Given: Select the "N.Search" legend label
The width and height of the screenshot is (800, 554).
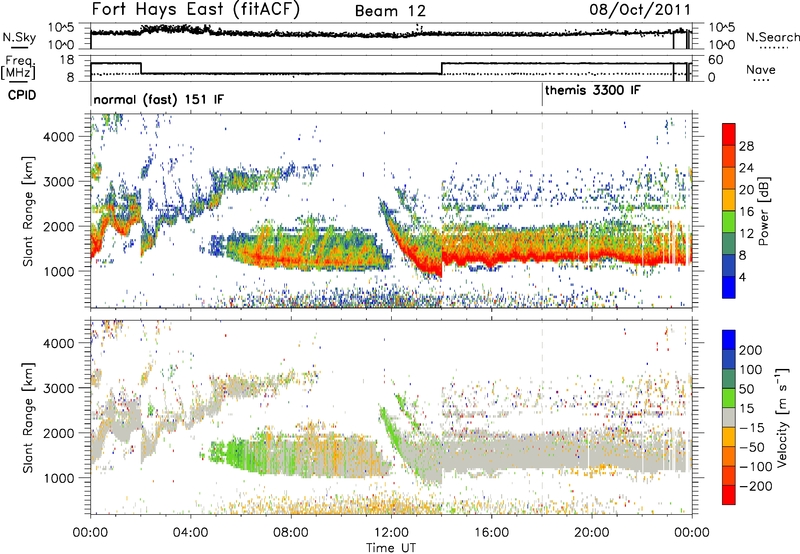Looking at the screenshot, I should click(x=773, y=37).
